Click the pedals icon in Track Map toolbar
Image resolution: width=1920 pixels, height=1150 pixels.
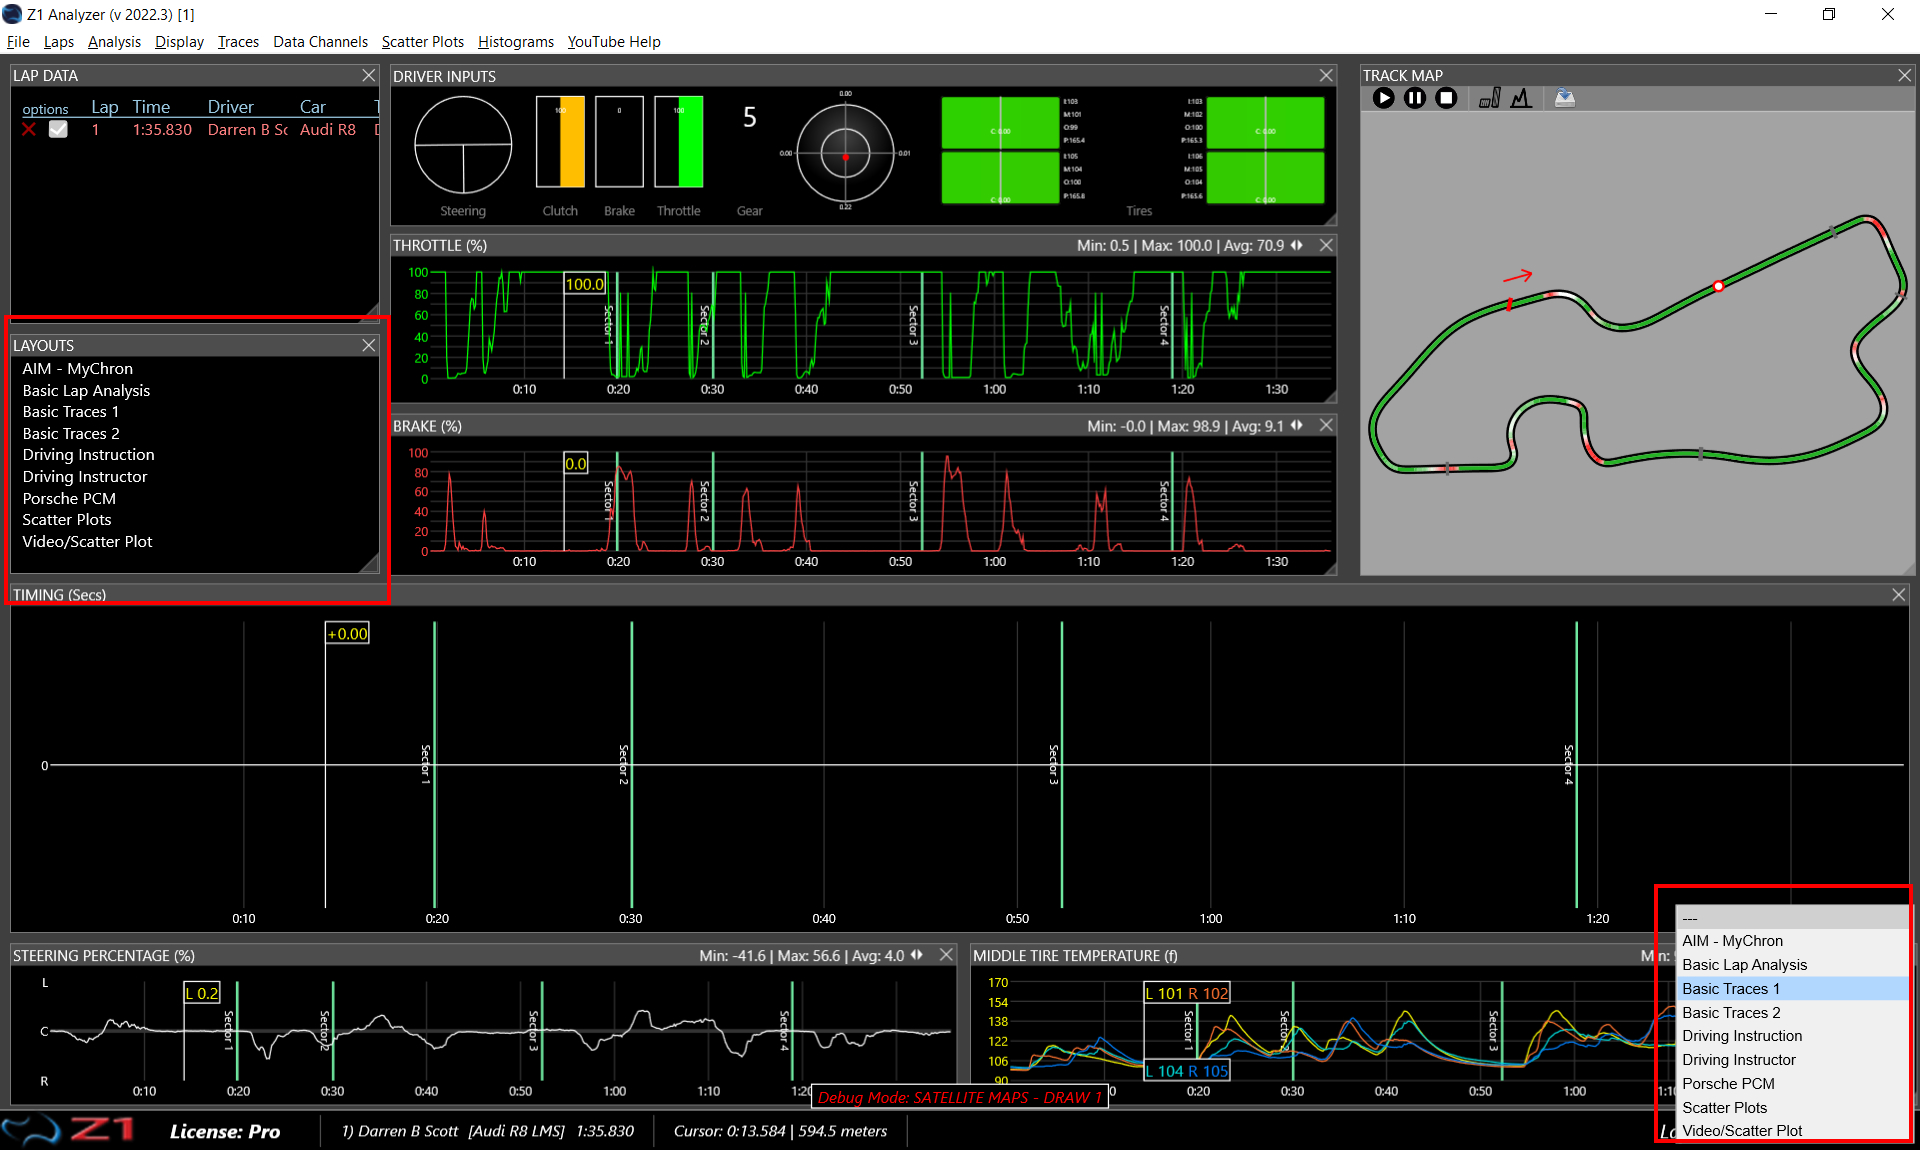tap(1490, 98)
